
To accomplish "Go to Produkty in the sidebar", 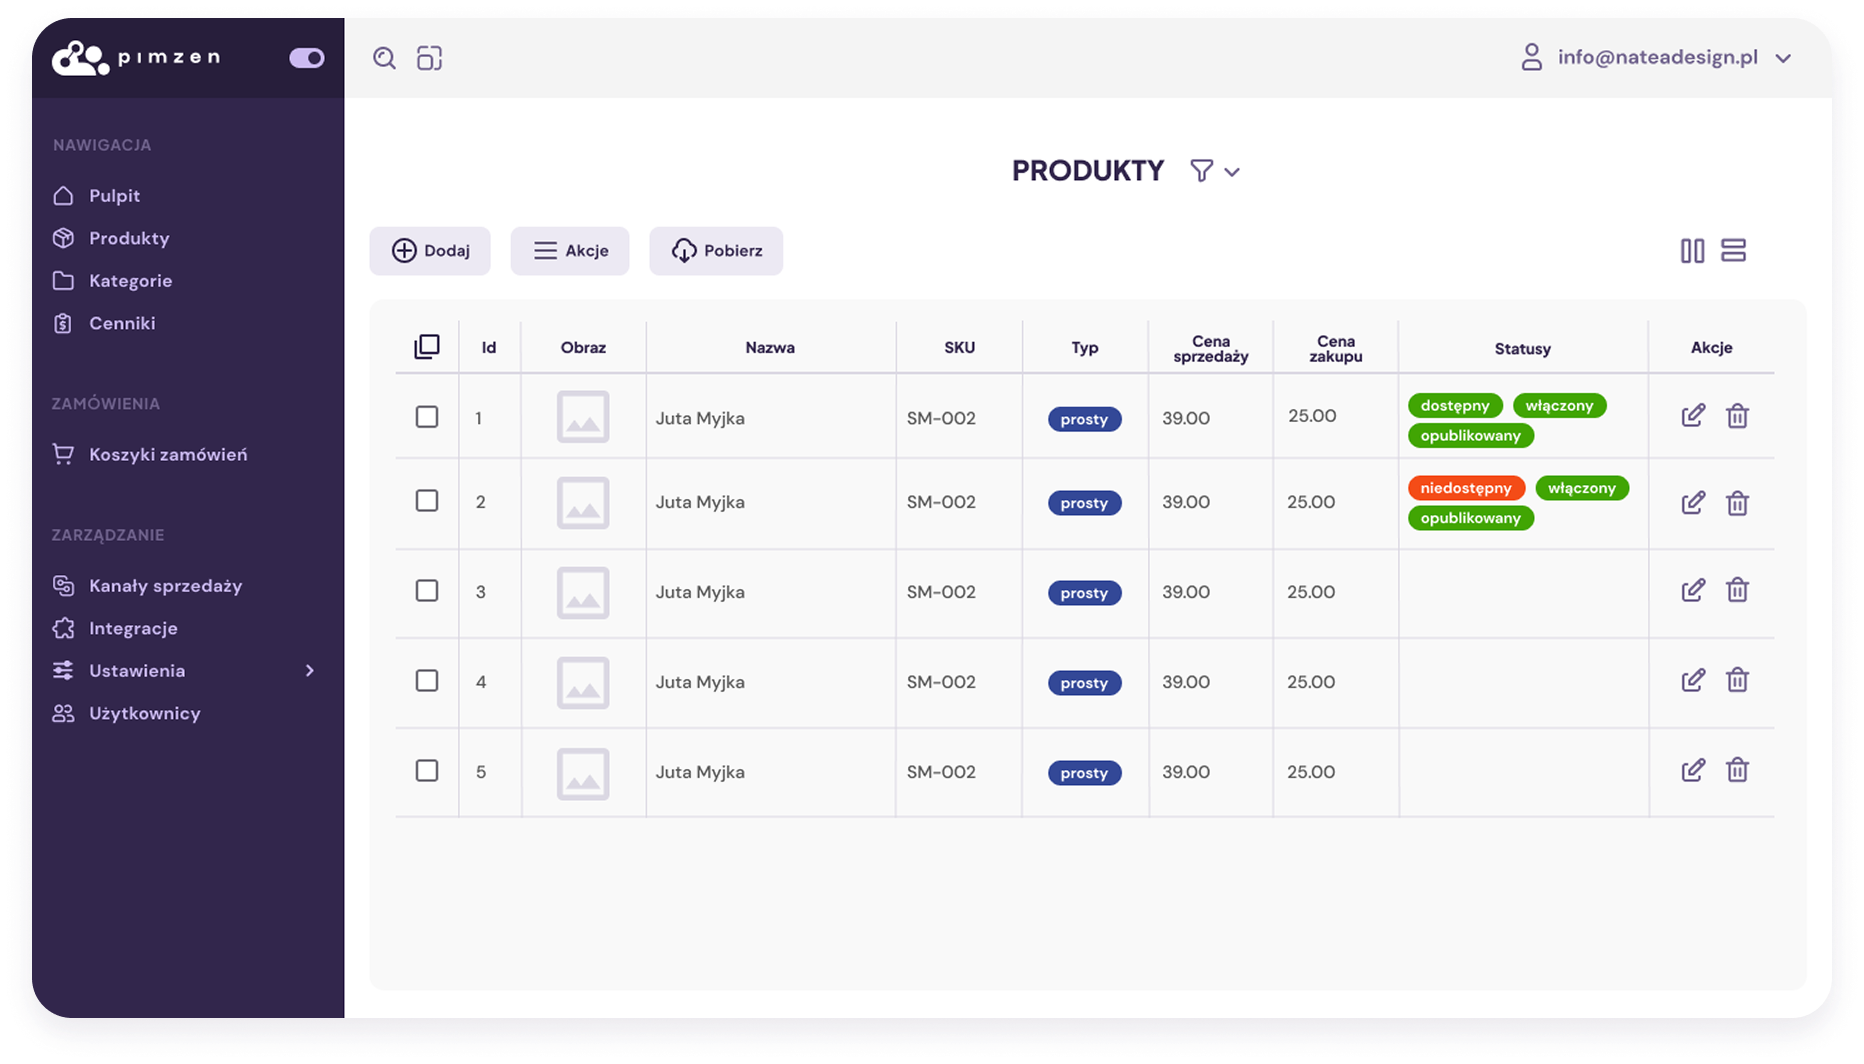I will [111, 238].
